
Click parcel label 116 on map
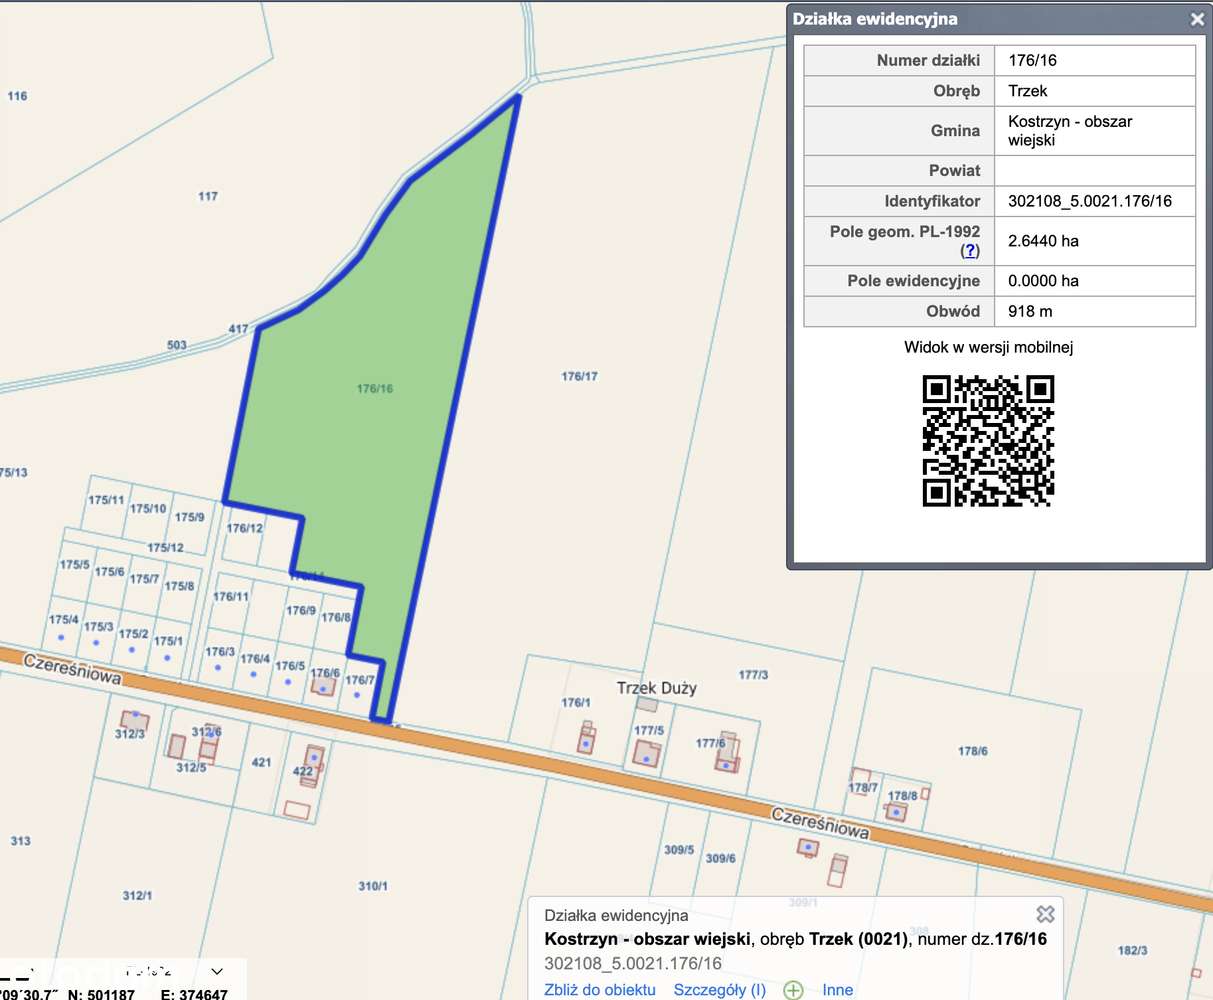coord(17,96)
